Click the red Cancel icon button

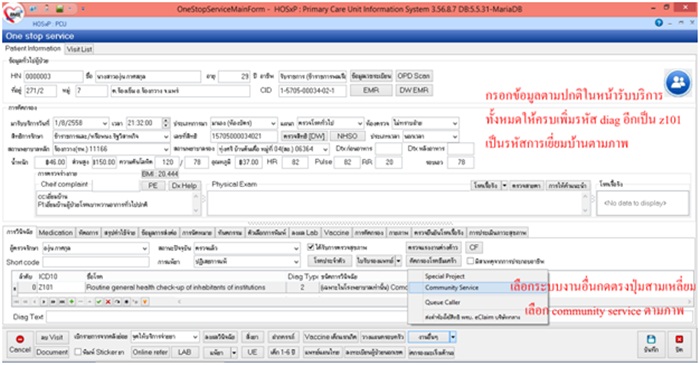coord(20,344)
